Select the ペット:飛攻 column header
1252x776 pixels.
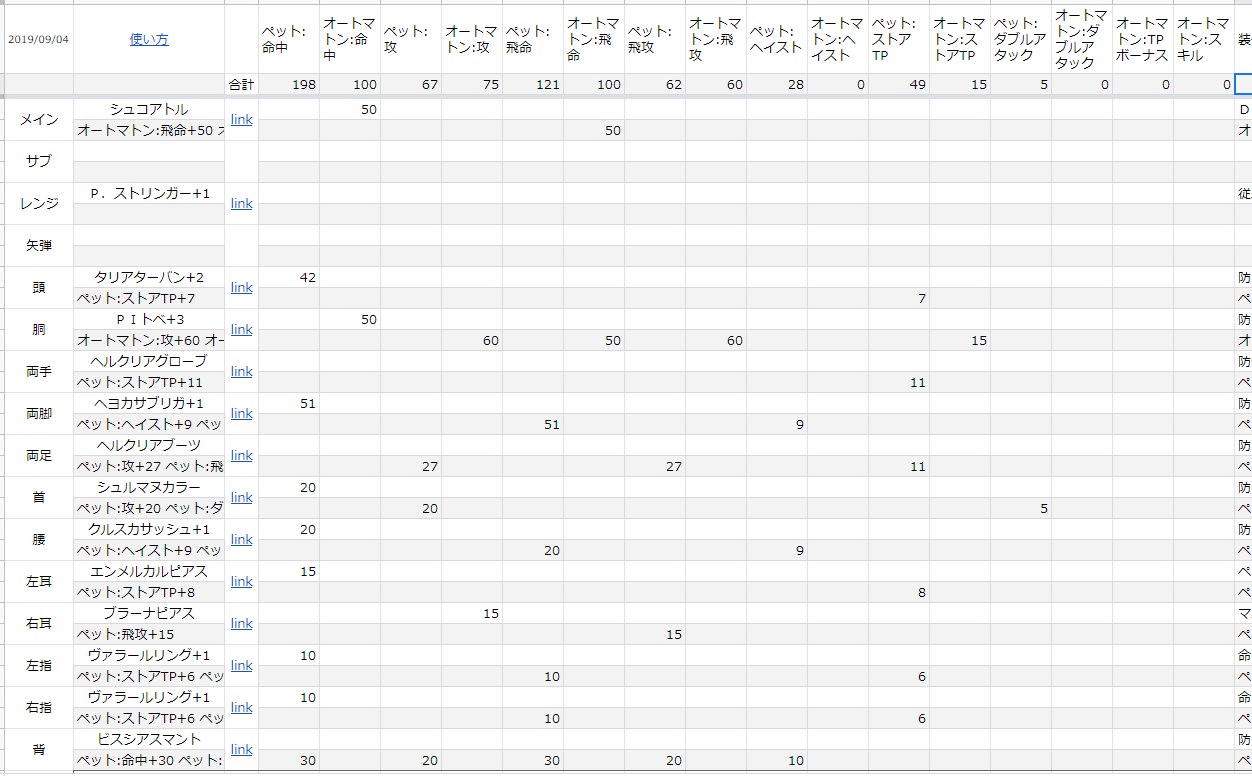click(x=655, y=40)
